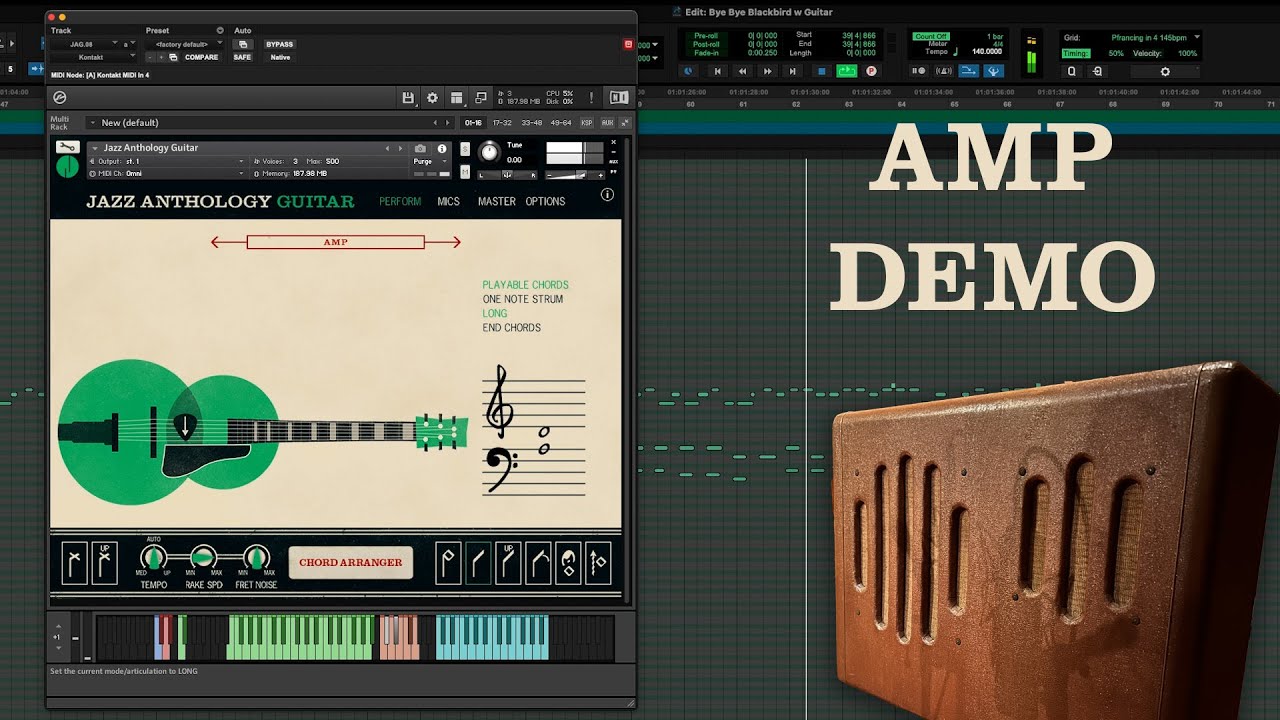
Task: Click the KSP button
Action: (587, 122)
